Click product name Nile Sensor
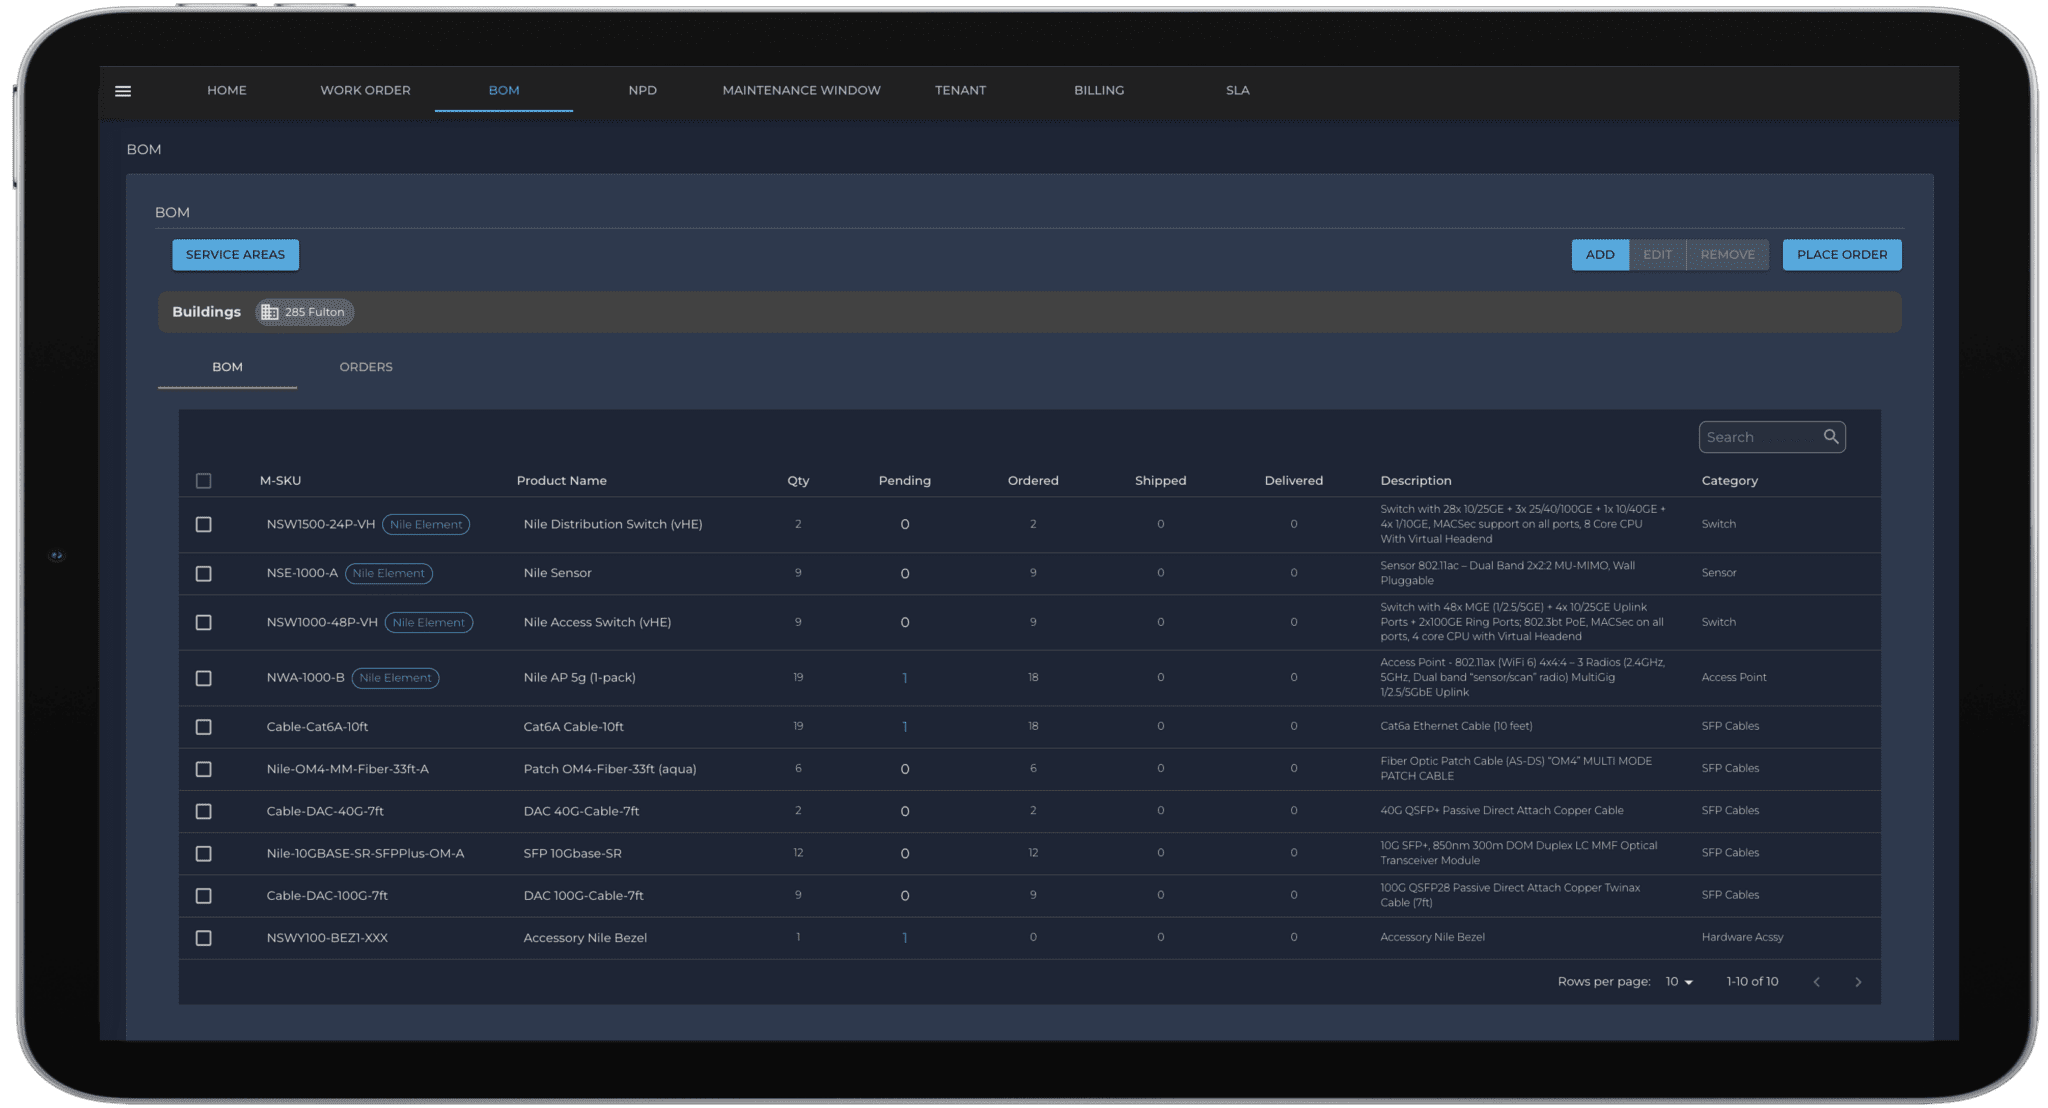The height and width of the screenshot is (1108, 2048). point(558,573)
